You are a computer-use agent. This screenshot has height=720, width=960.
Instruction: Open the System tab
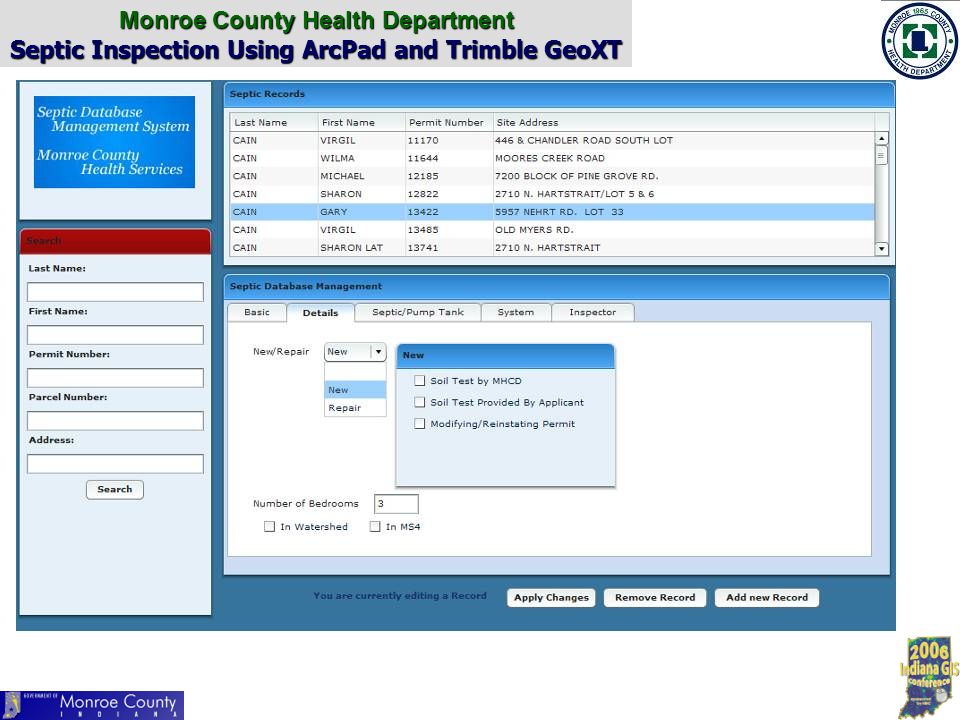(516, 312)
